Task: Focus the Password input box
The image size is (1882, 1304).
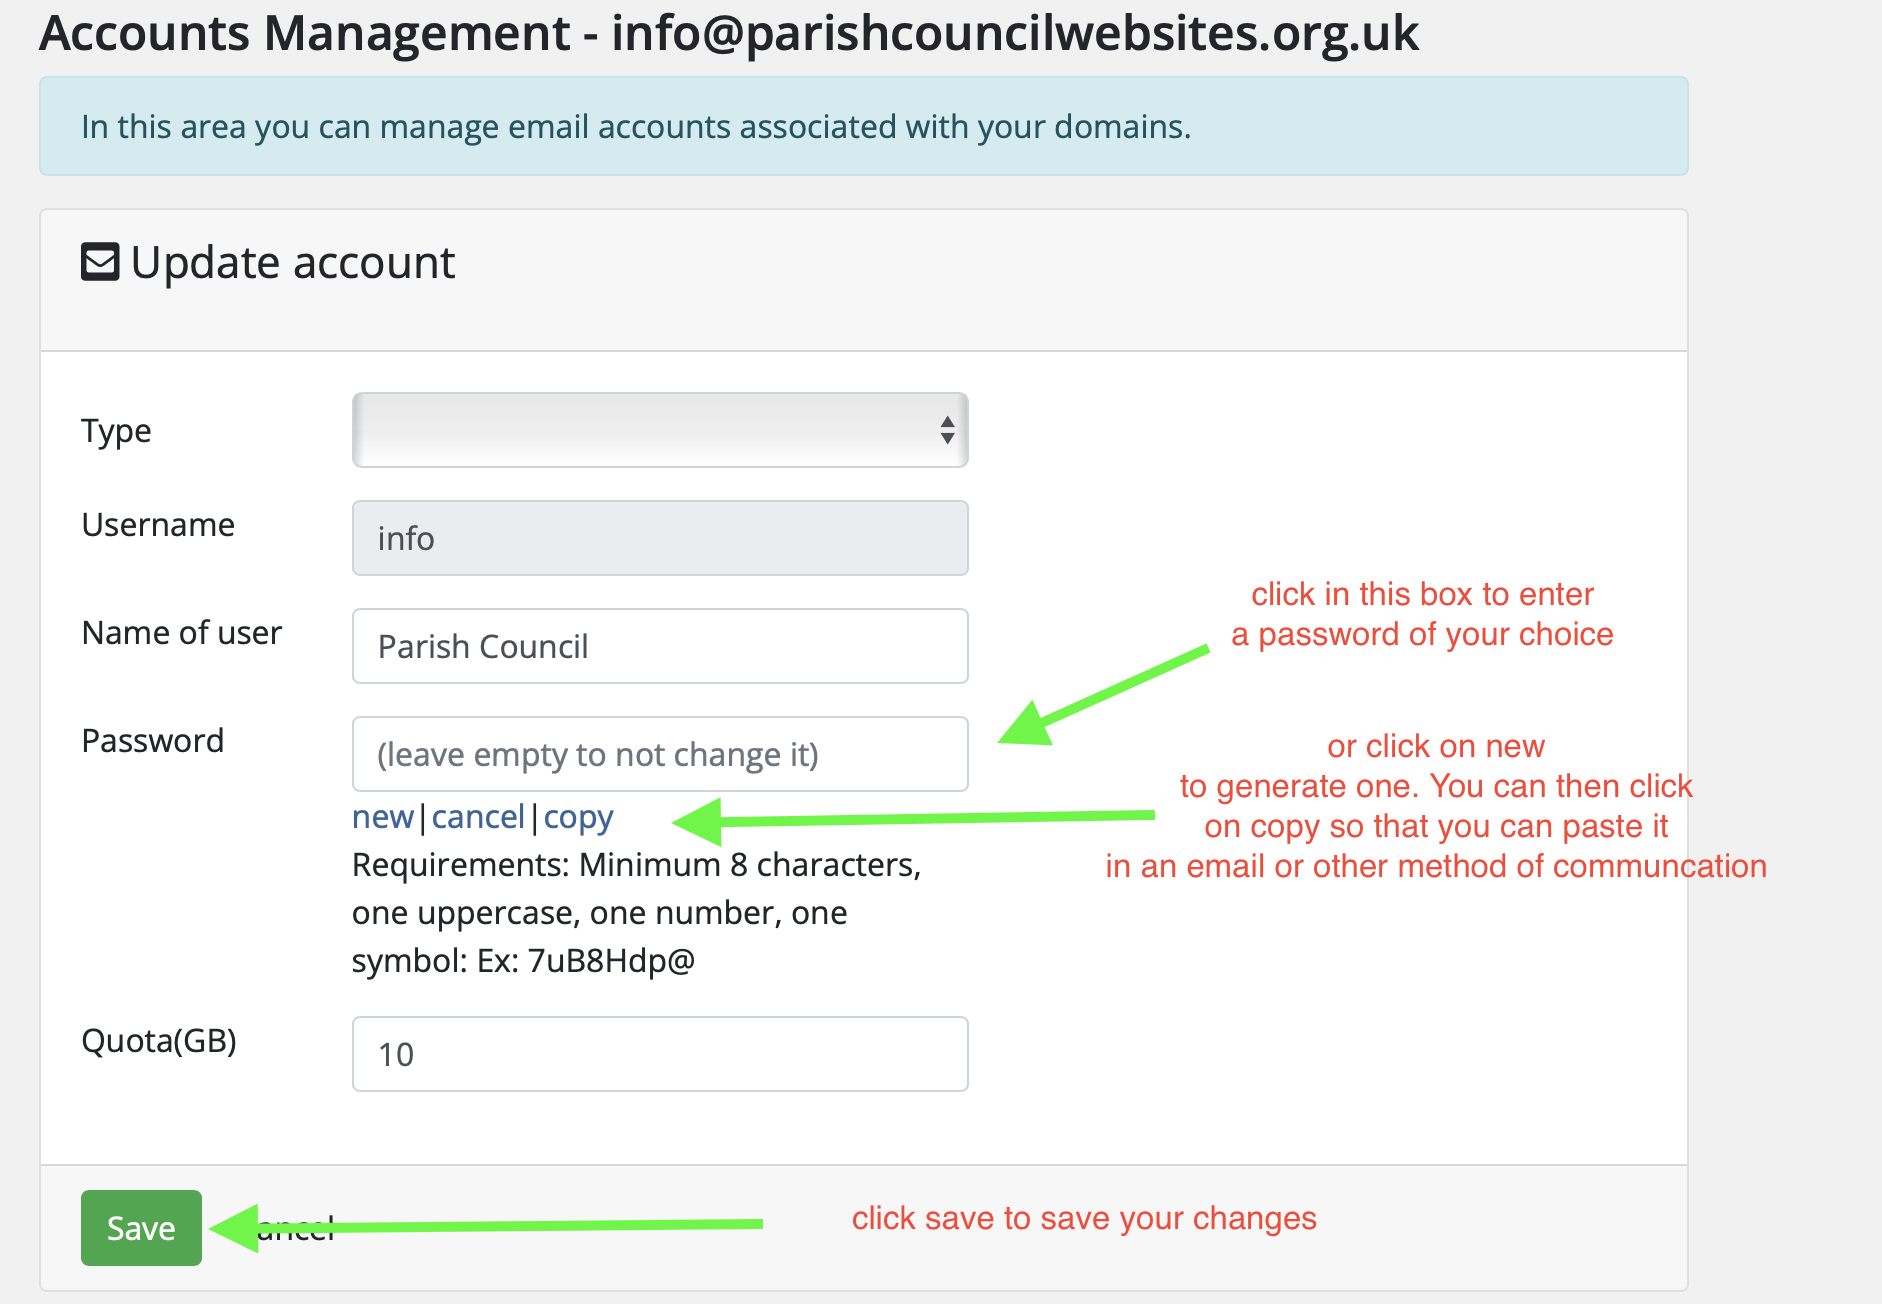Action: [660, 754]
